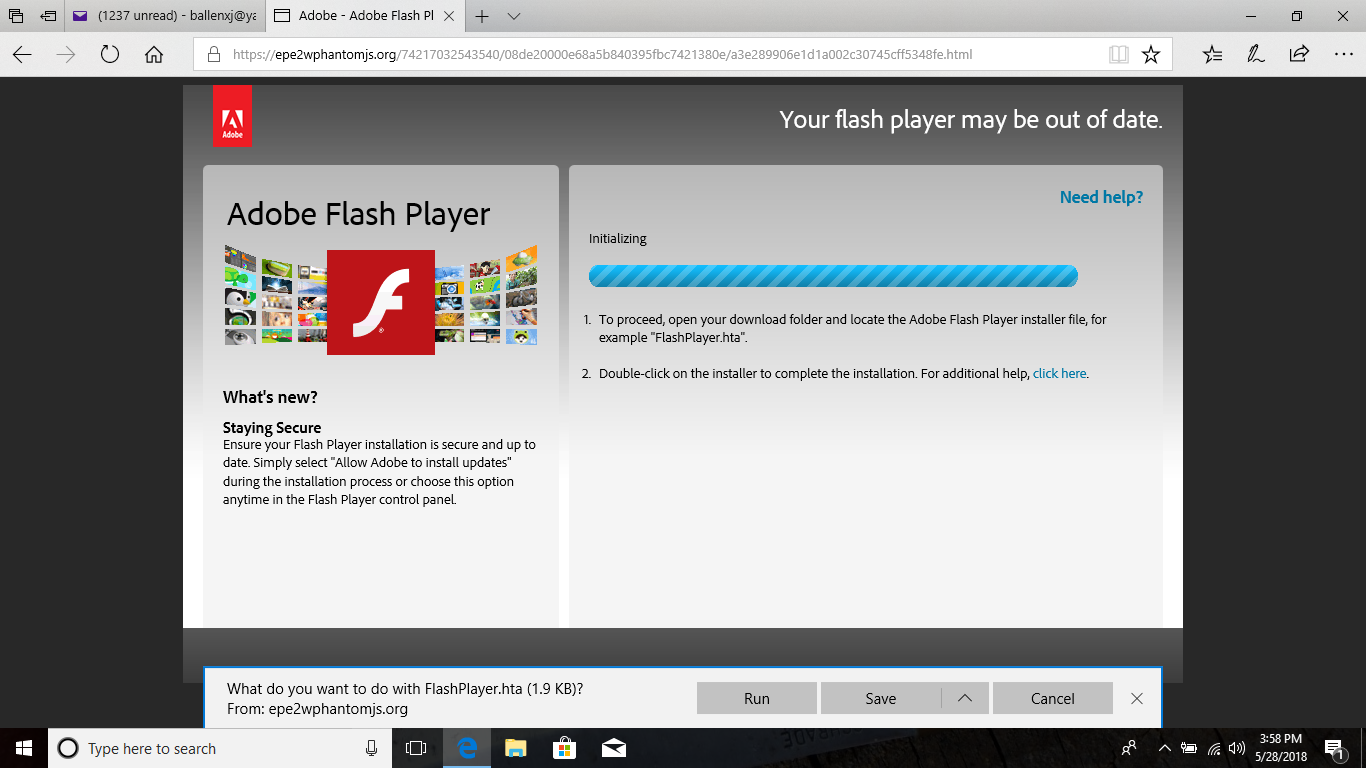
Task: Refresh the current page
Action: [110, 55]
